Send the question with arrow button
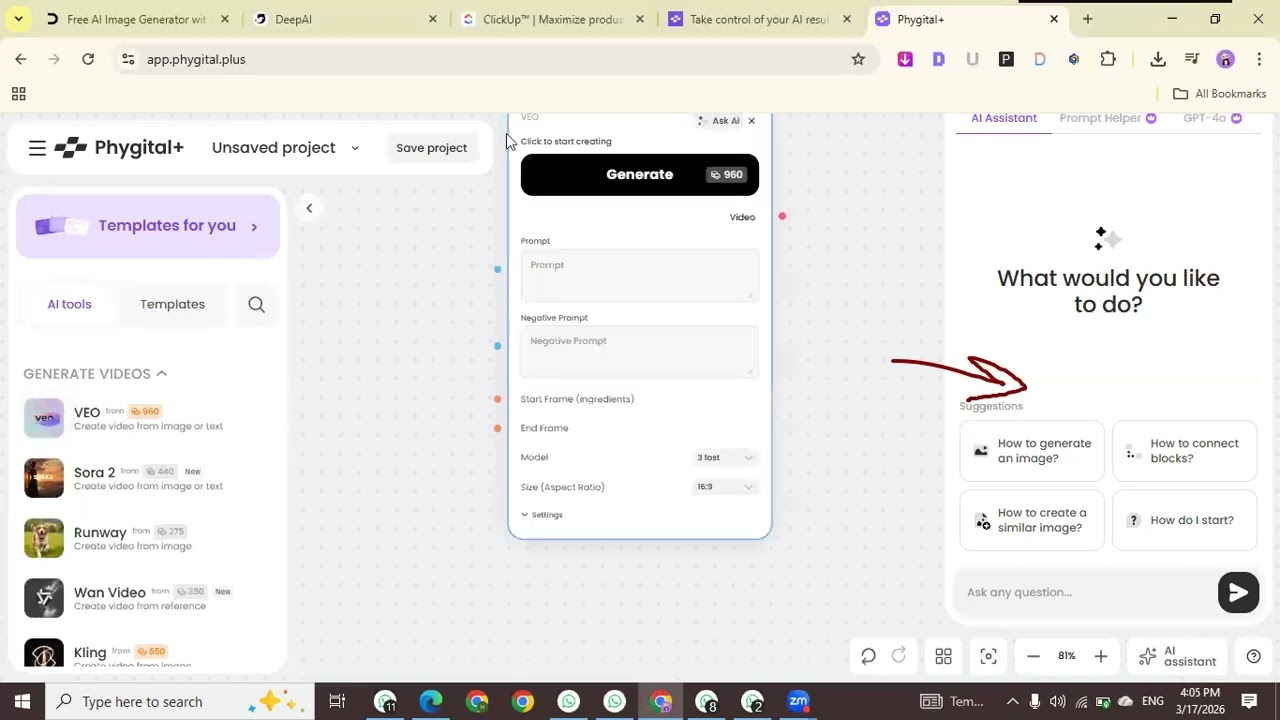 1238,592
